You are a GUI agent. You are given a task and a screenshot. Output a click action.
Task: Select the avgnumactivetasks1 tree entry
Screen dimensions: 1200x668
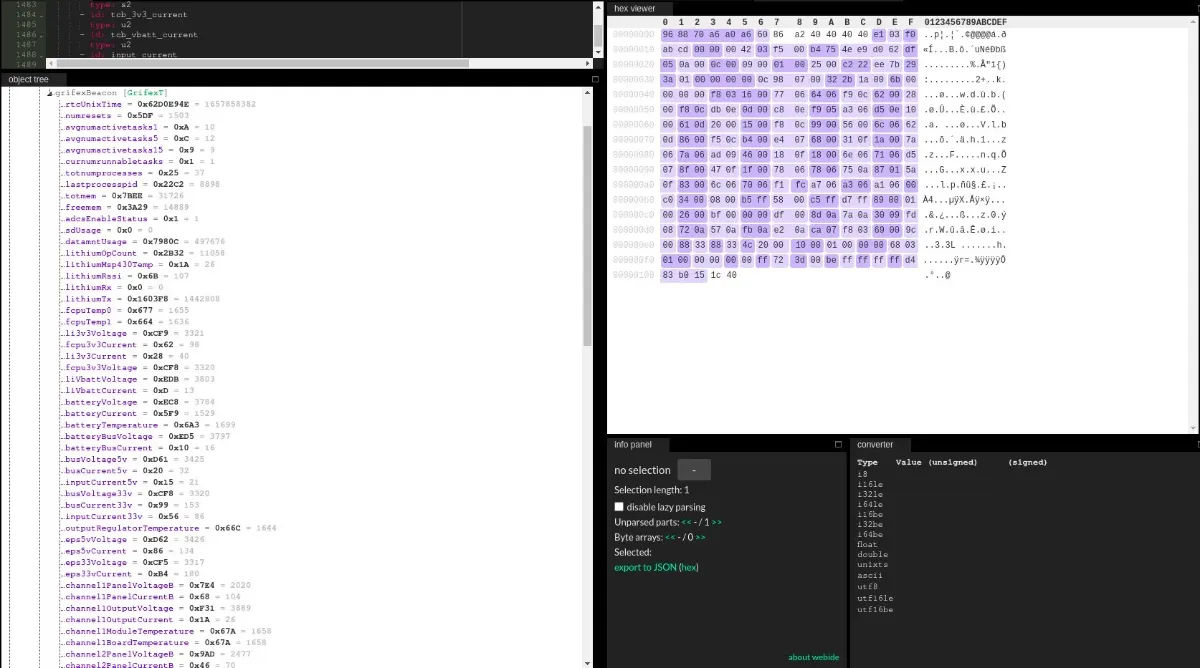click(138, 128)
